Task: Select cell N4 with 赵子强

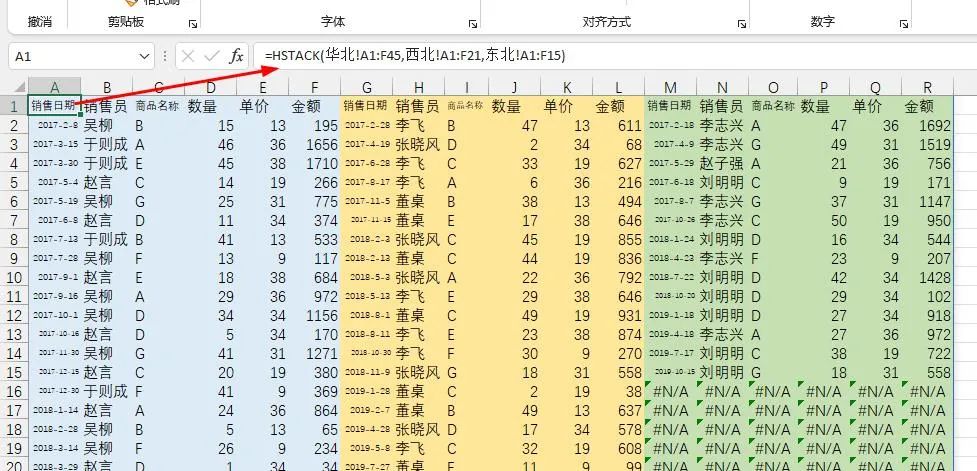Action: (723, 163)
